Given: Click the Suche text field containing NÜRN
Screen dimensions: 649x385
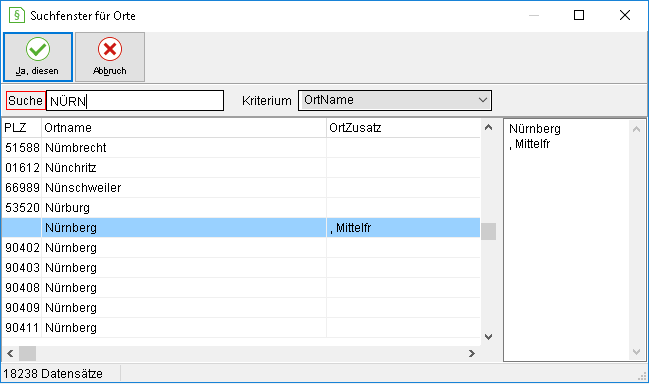Looking at the screenshot, I should tap(135, 101).
